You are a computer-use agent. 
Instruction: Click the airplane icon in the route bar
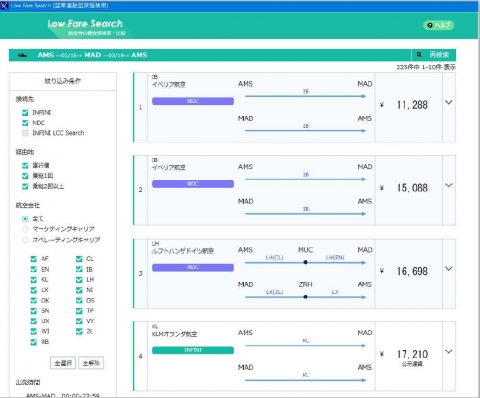[22, 55]
